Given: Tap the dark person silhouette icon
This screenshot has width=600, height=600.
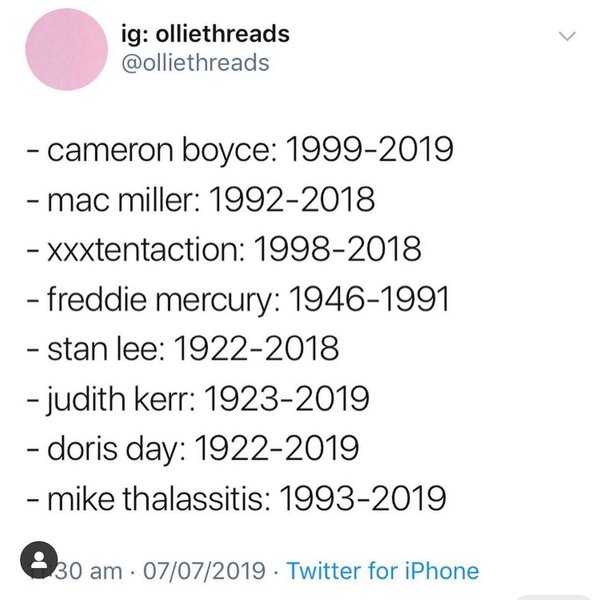Looking at the screenshot, I should 40,559.
